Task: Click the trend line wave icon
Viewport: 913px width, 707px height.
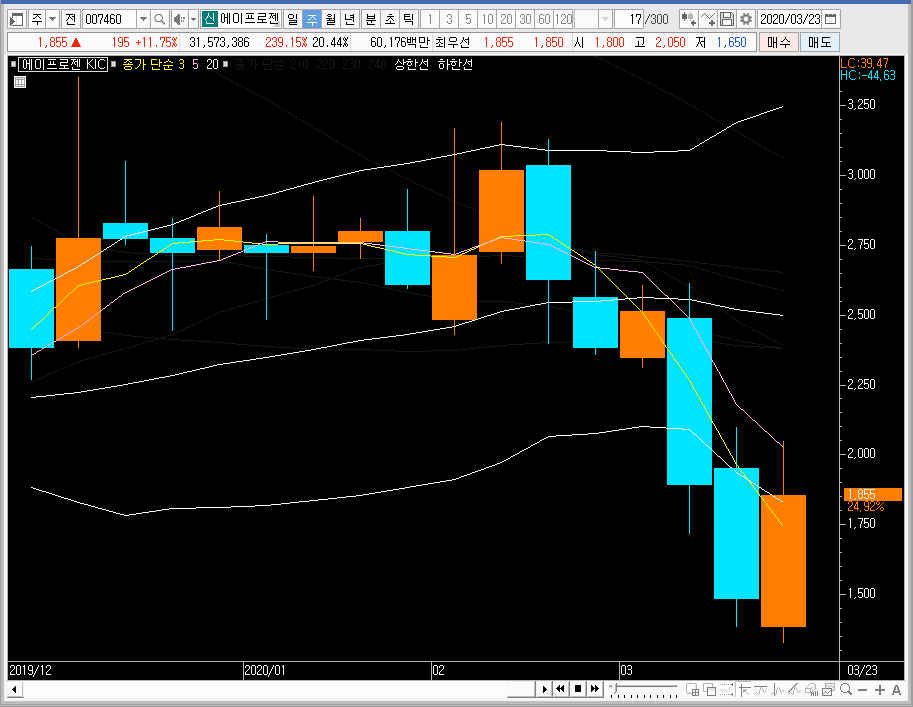Action: [x=760, y=690]
